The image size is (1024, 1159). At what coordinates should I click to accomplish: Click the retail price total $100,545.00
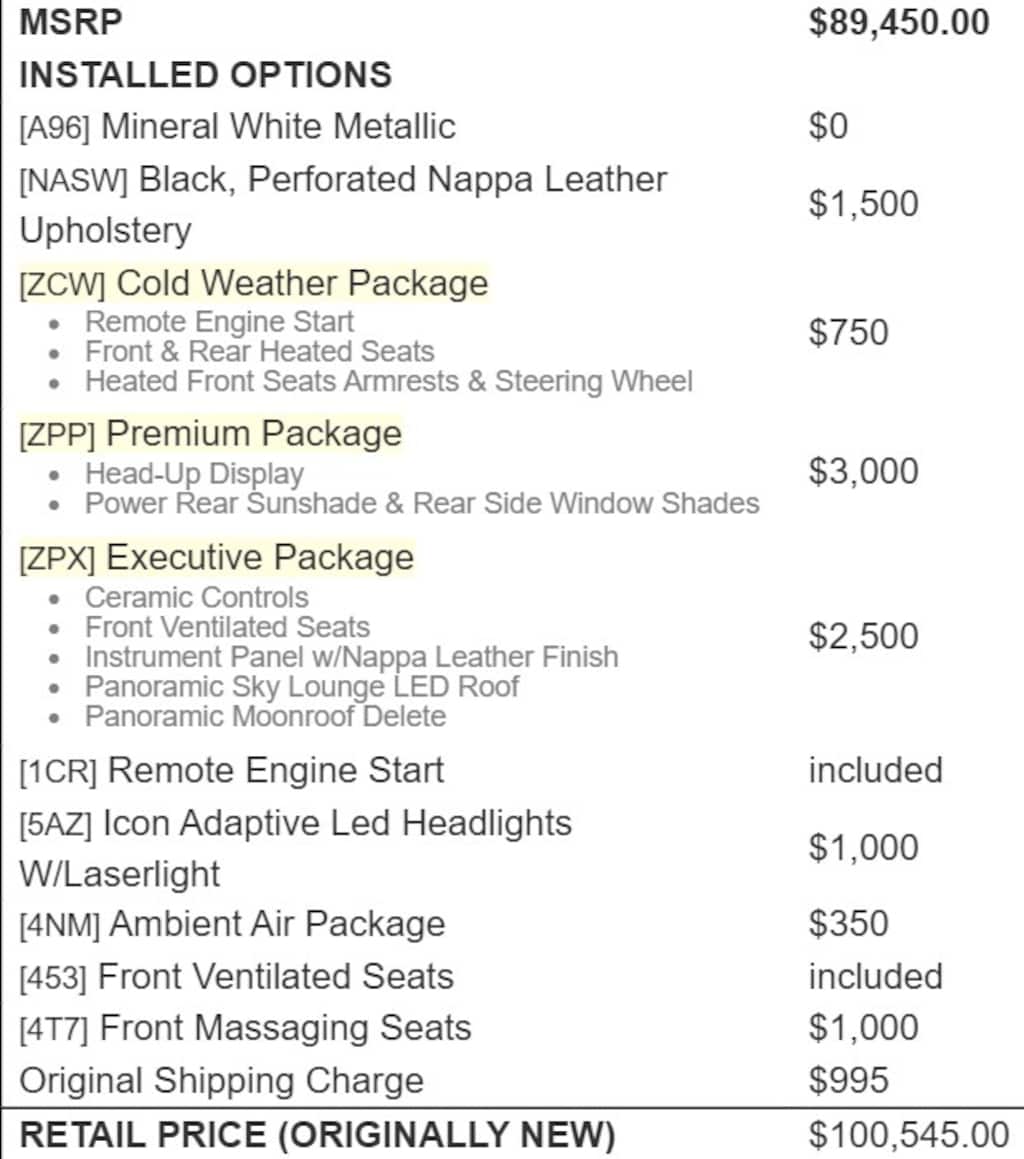[908, 1135]
